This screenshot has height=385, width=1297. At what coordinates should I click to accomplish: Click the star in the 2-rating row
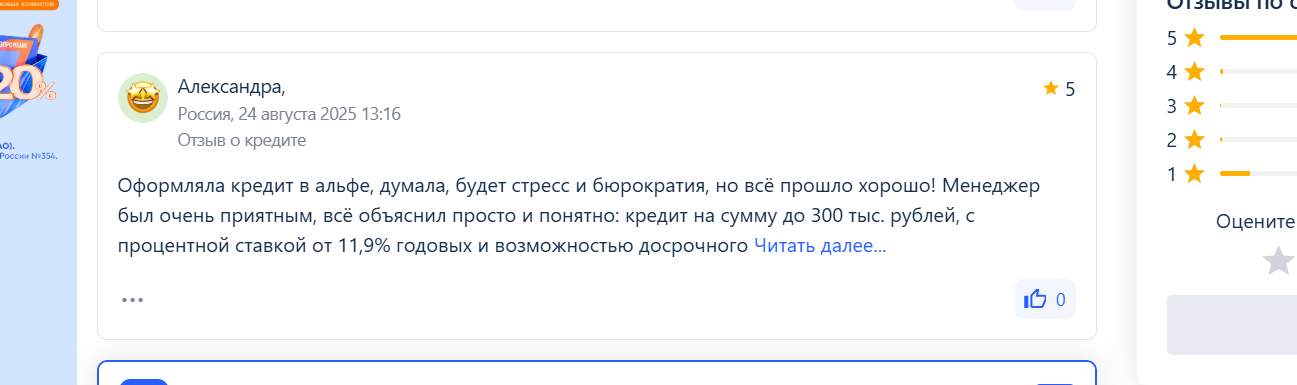1194,140
